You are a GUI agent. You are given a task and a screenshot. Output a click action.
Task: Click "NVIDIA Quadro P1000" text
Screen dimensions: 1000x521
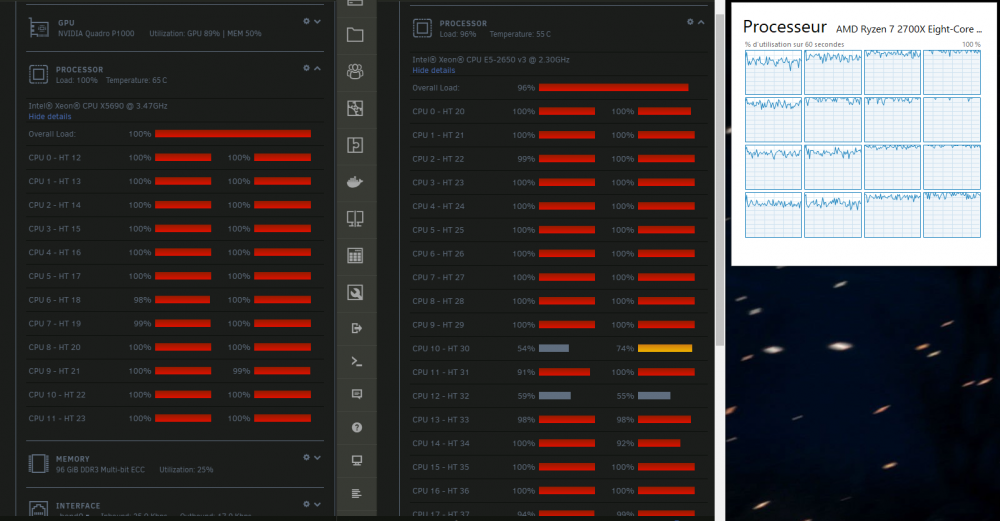pos(96,33)
